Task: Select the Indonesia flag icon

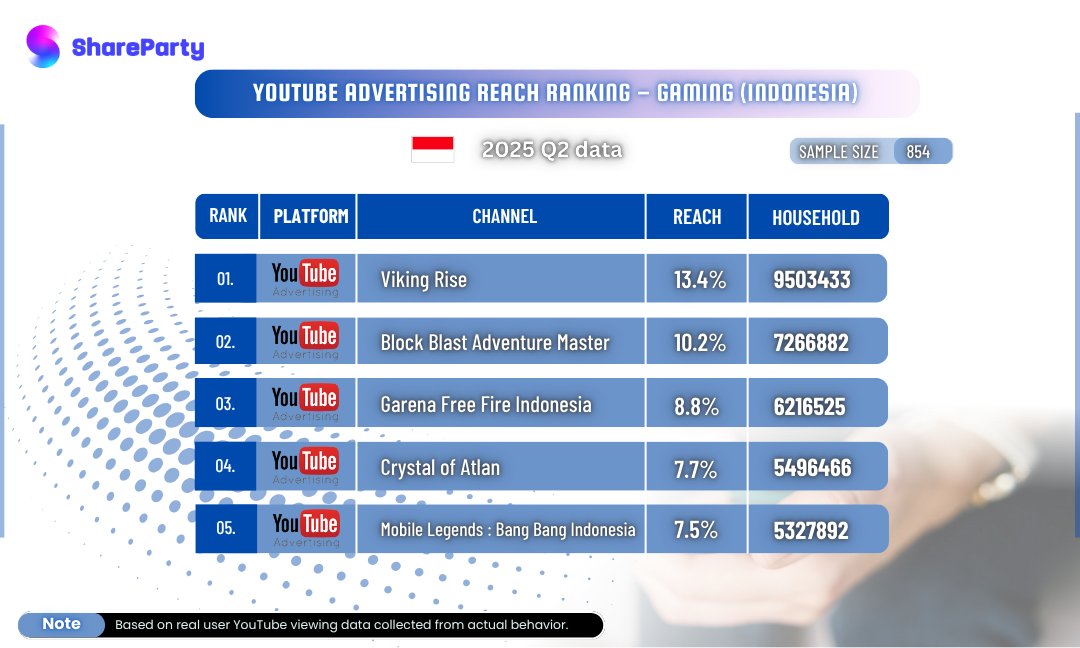Action: tap(432, 148)
